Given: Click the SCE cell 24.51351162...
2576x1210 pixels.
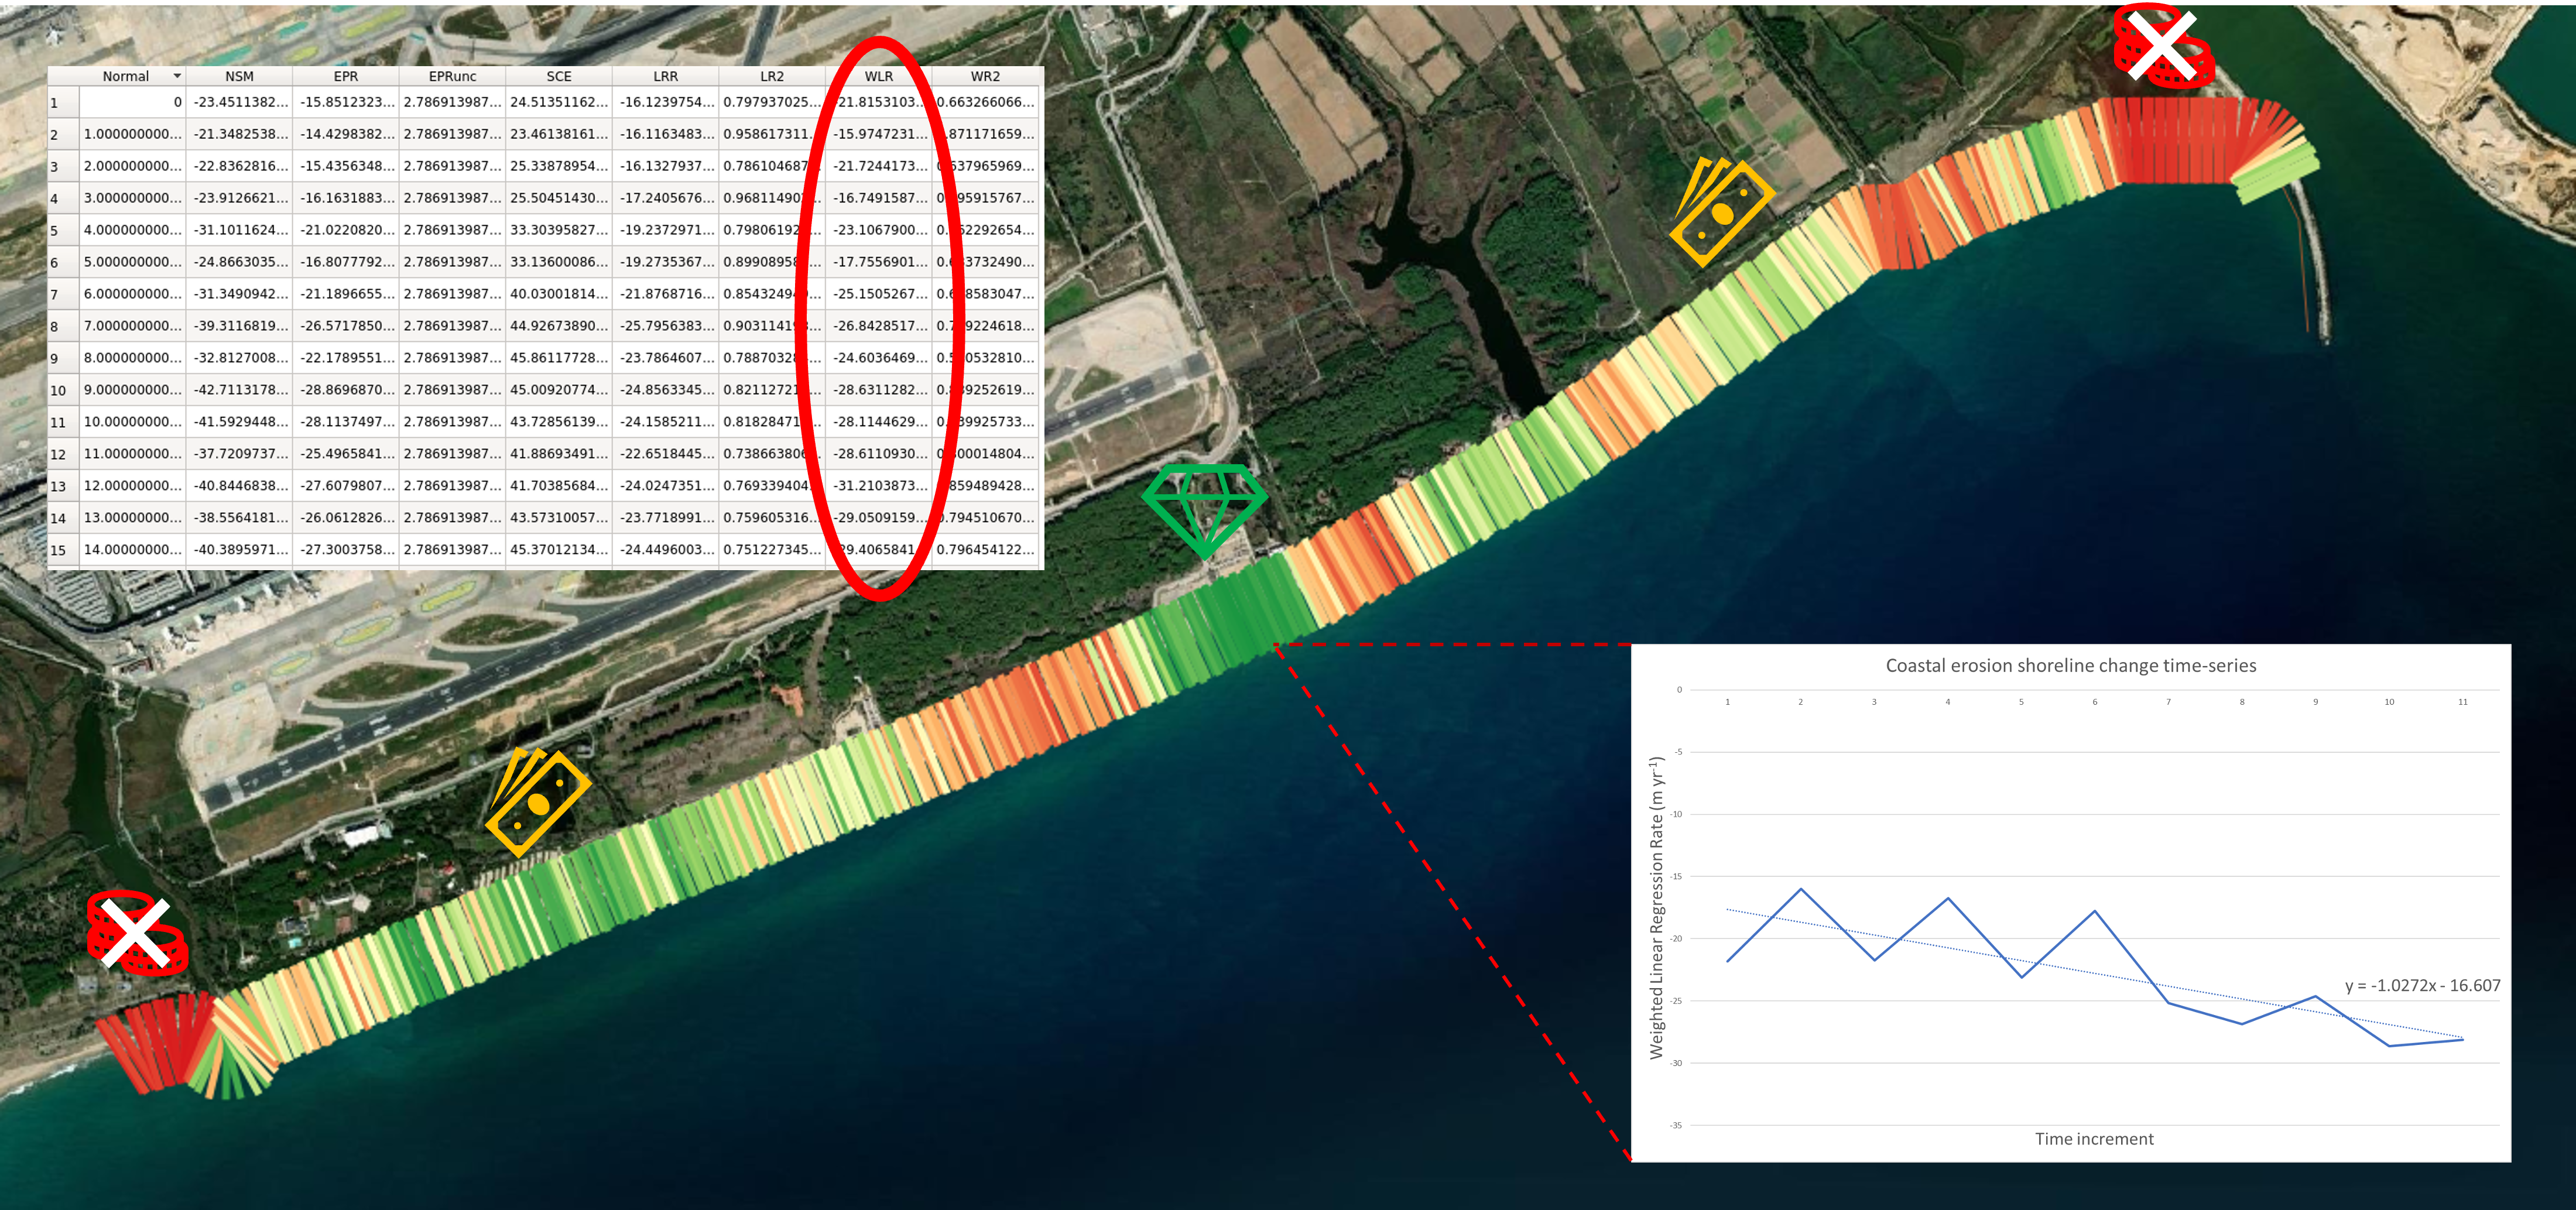Looking at the screenshot, I should coord(559,102).
